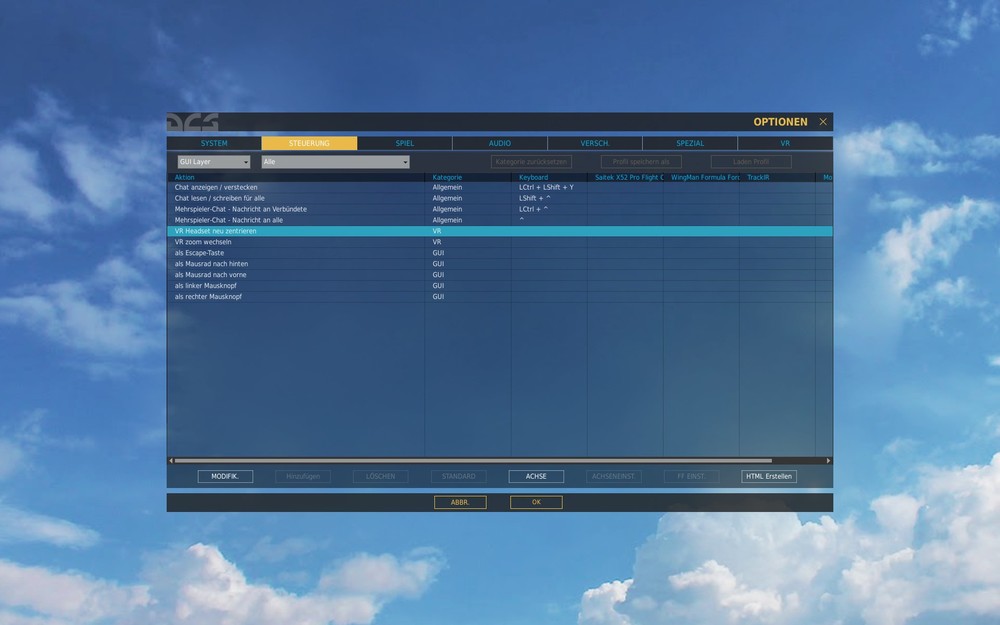This screenshot has width=1000, height=625.
Task: Go to the VERSCH. tab
Action: 594,143
